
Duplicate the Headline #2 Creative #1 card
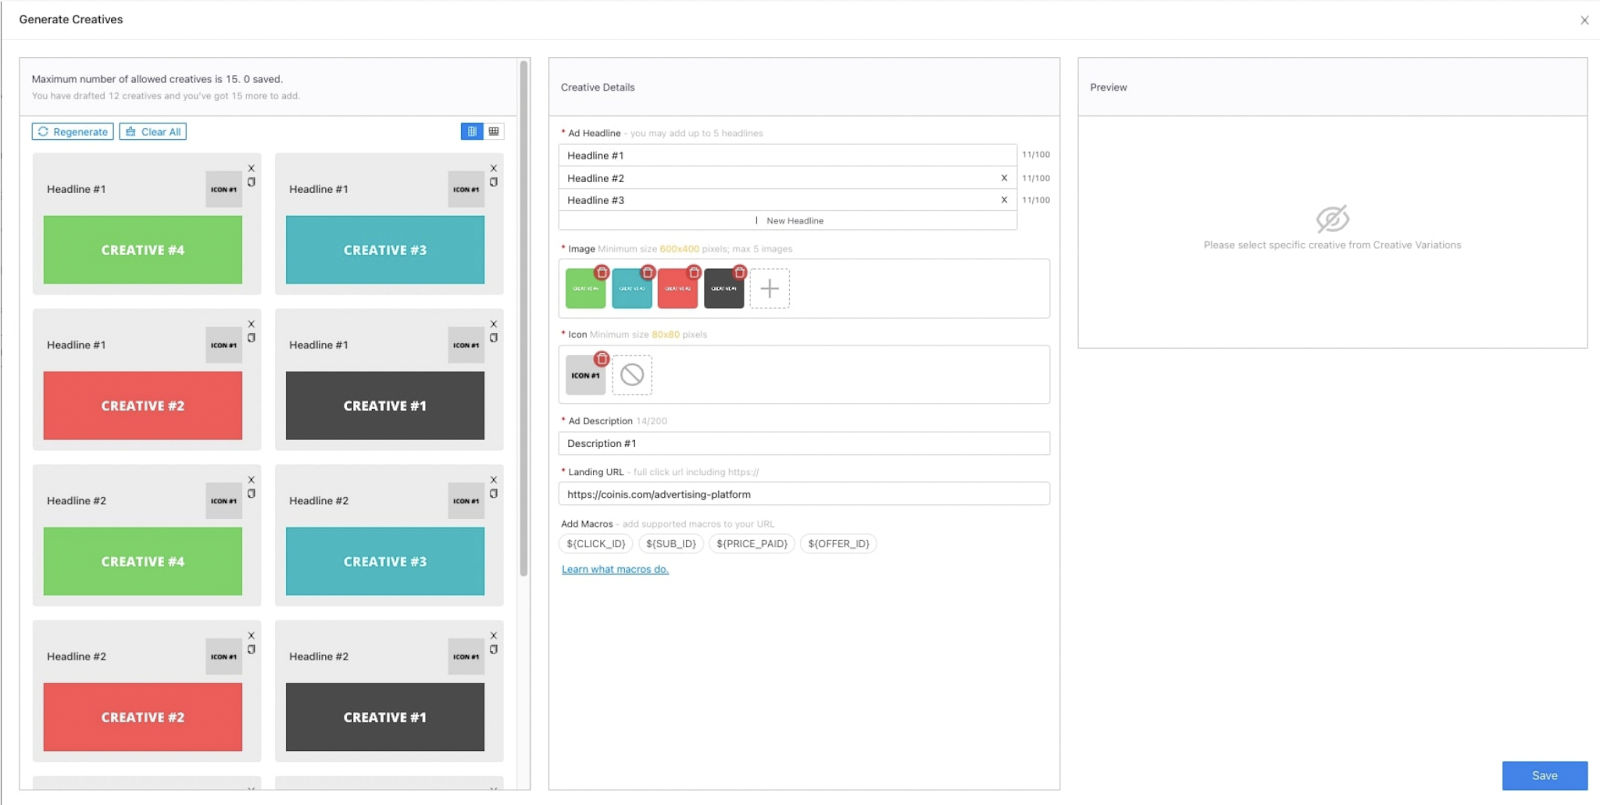tap(494, 650)
